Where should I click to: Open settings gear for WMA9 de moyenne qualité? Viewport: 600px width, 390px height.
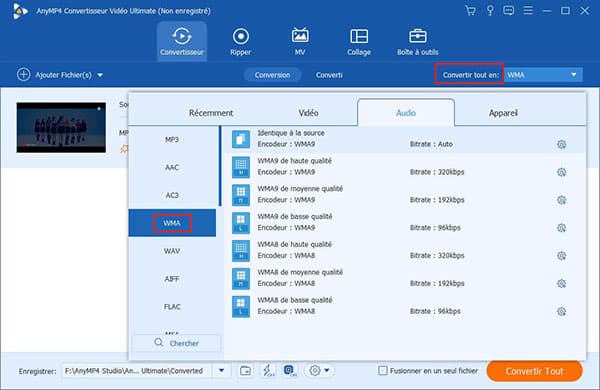coord(561,200)
